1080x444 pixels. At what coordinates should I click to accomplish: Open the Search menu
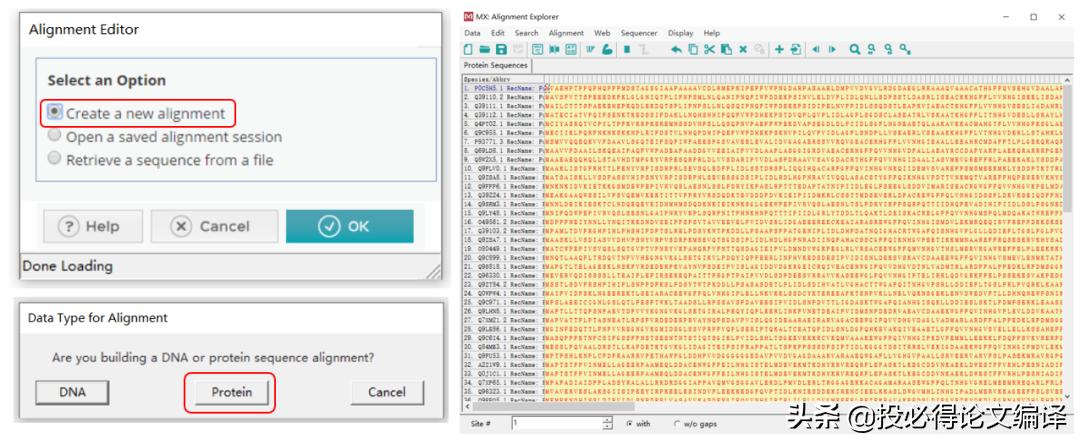pos(526,33)
